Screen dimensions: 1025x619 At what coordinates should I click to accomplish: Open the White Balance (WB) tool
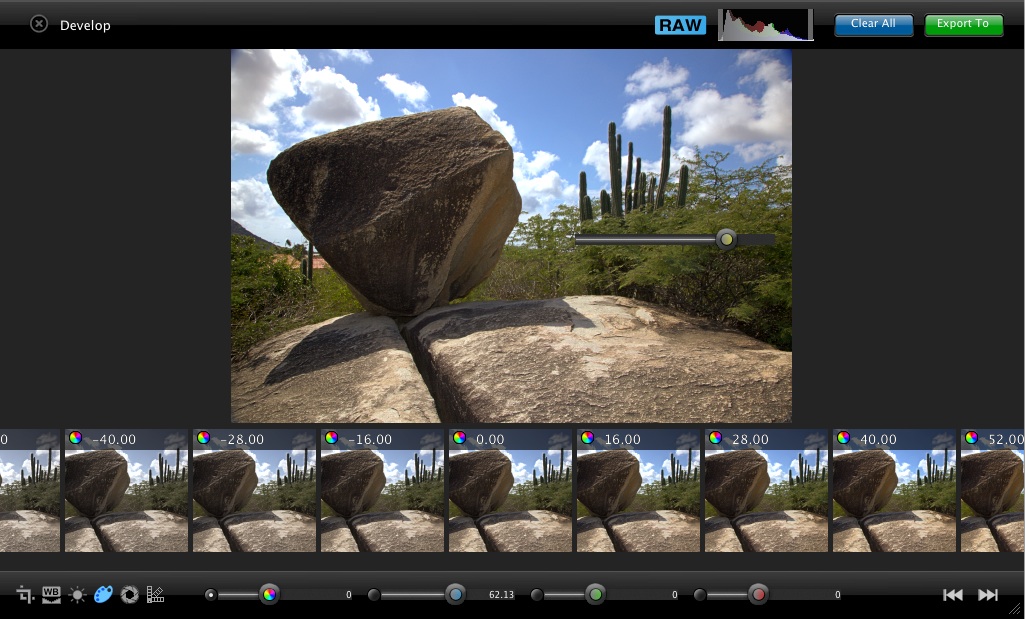pyautogui.click(x=51, y=594)
